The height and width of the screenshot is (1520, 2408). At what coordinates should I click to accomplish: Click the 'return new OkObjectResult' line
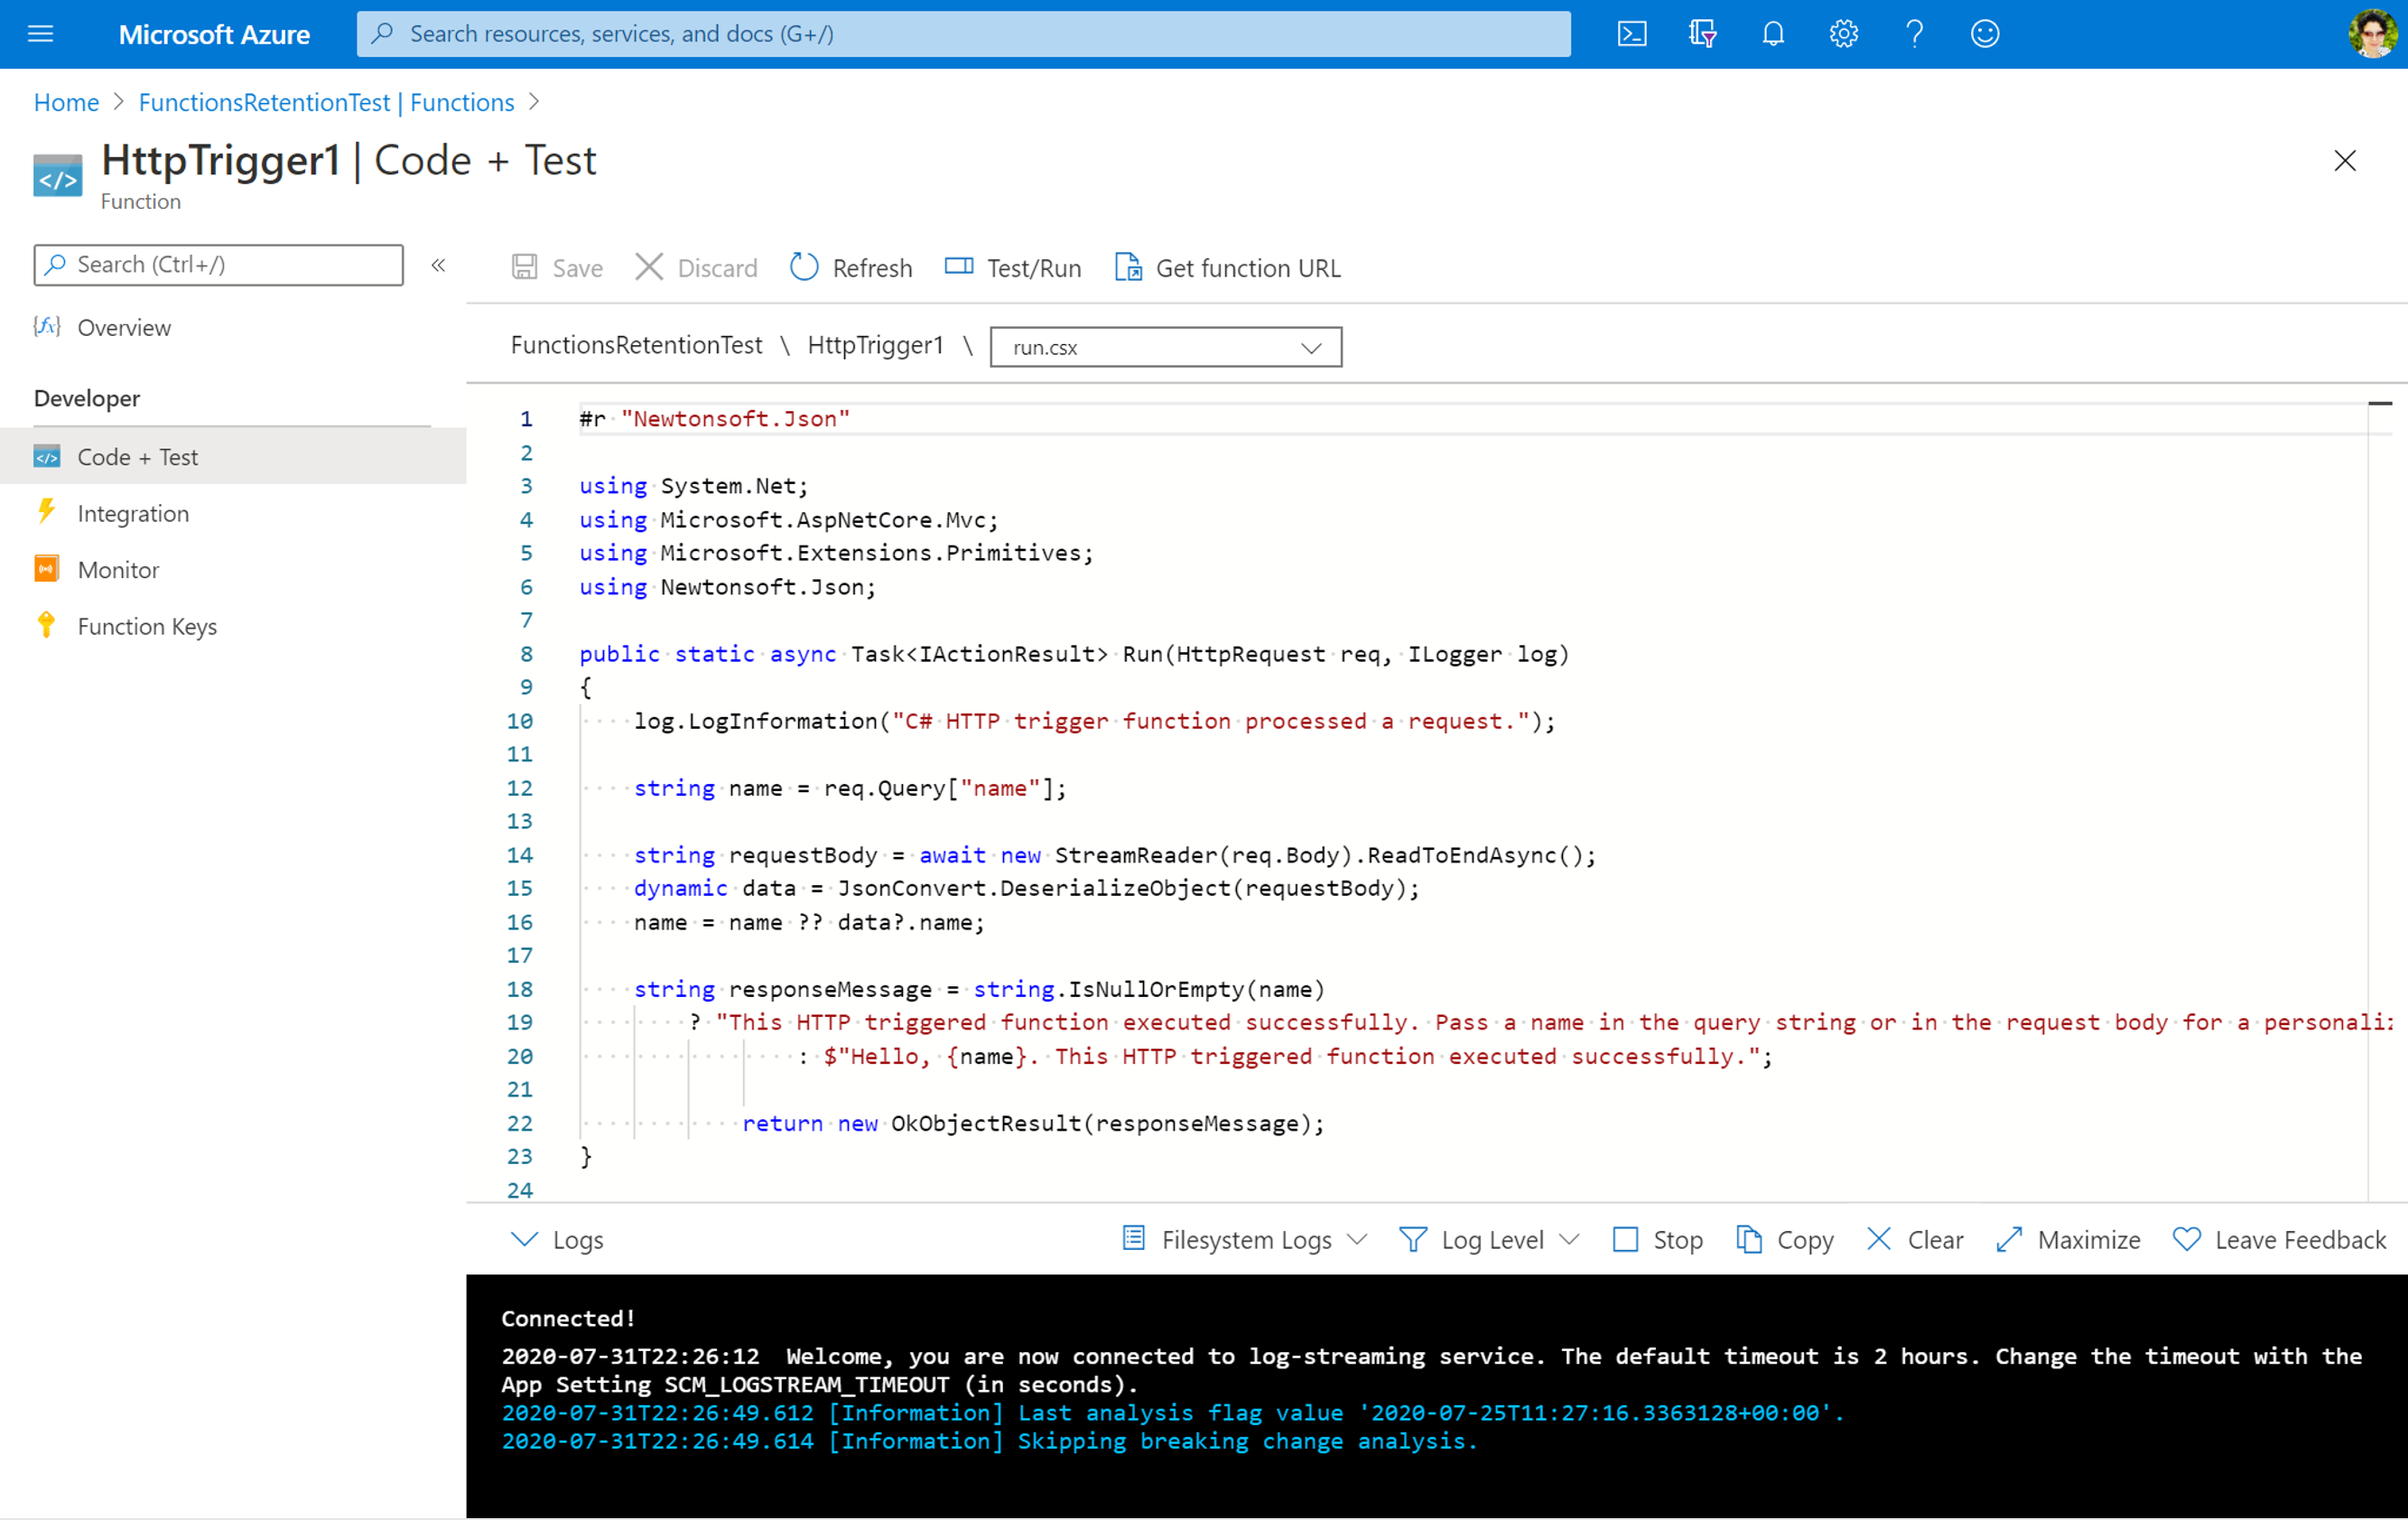(x=1033, y=1123)
